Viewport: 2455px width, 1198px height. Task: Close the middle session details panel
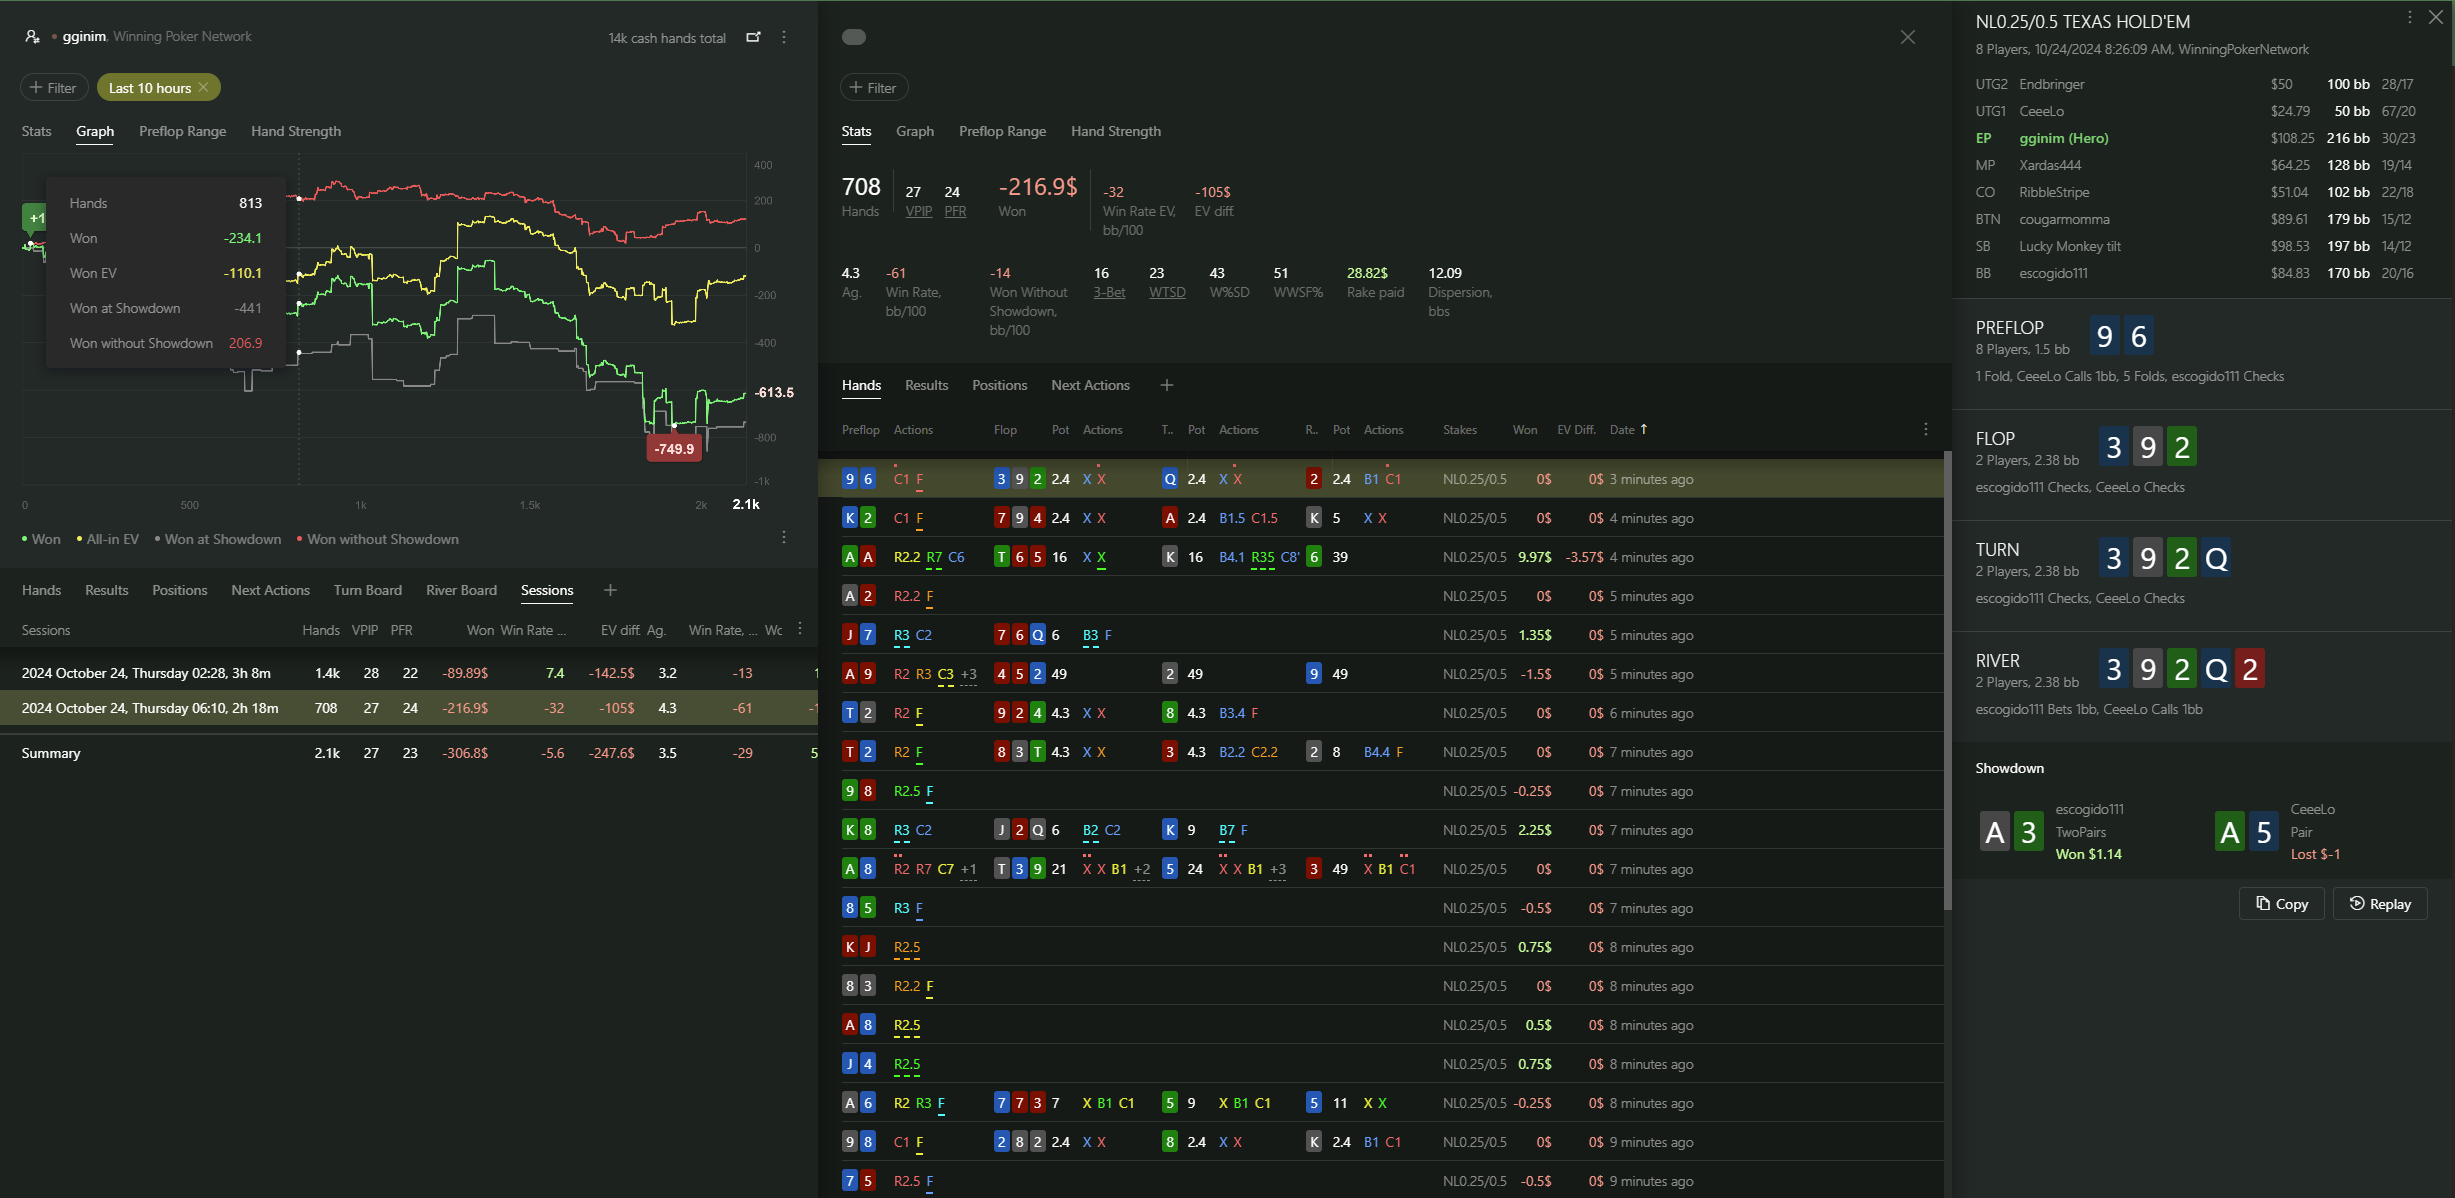[x=1908, y=37]
